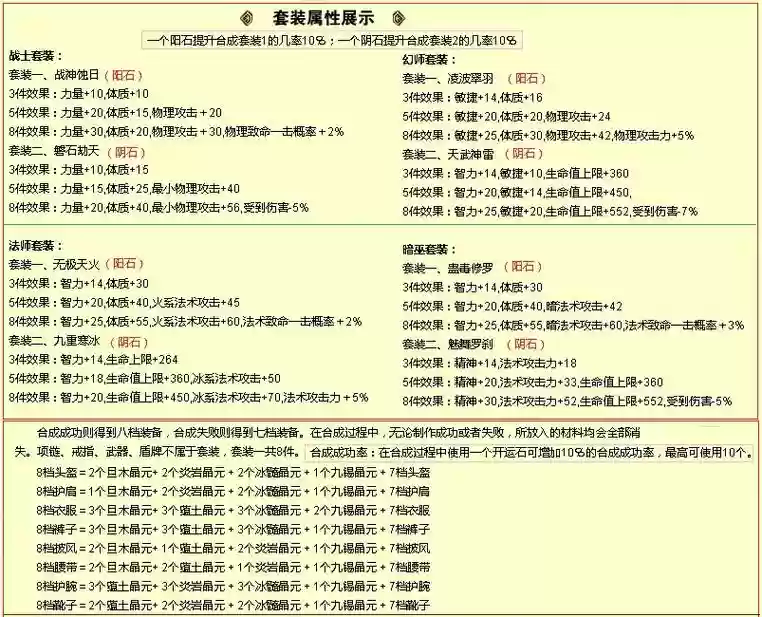
Task: Select the line containing '敏捷+20,体质+20,物理攻击+24'
Action: [506, 116]
